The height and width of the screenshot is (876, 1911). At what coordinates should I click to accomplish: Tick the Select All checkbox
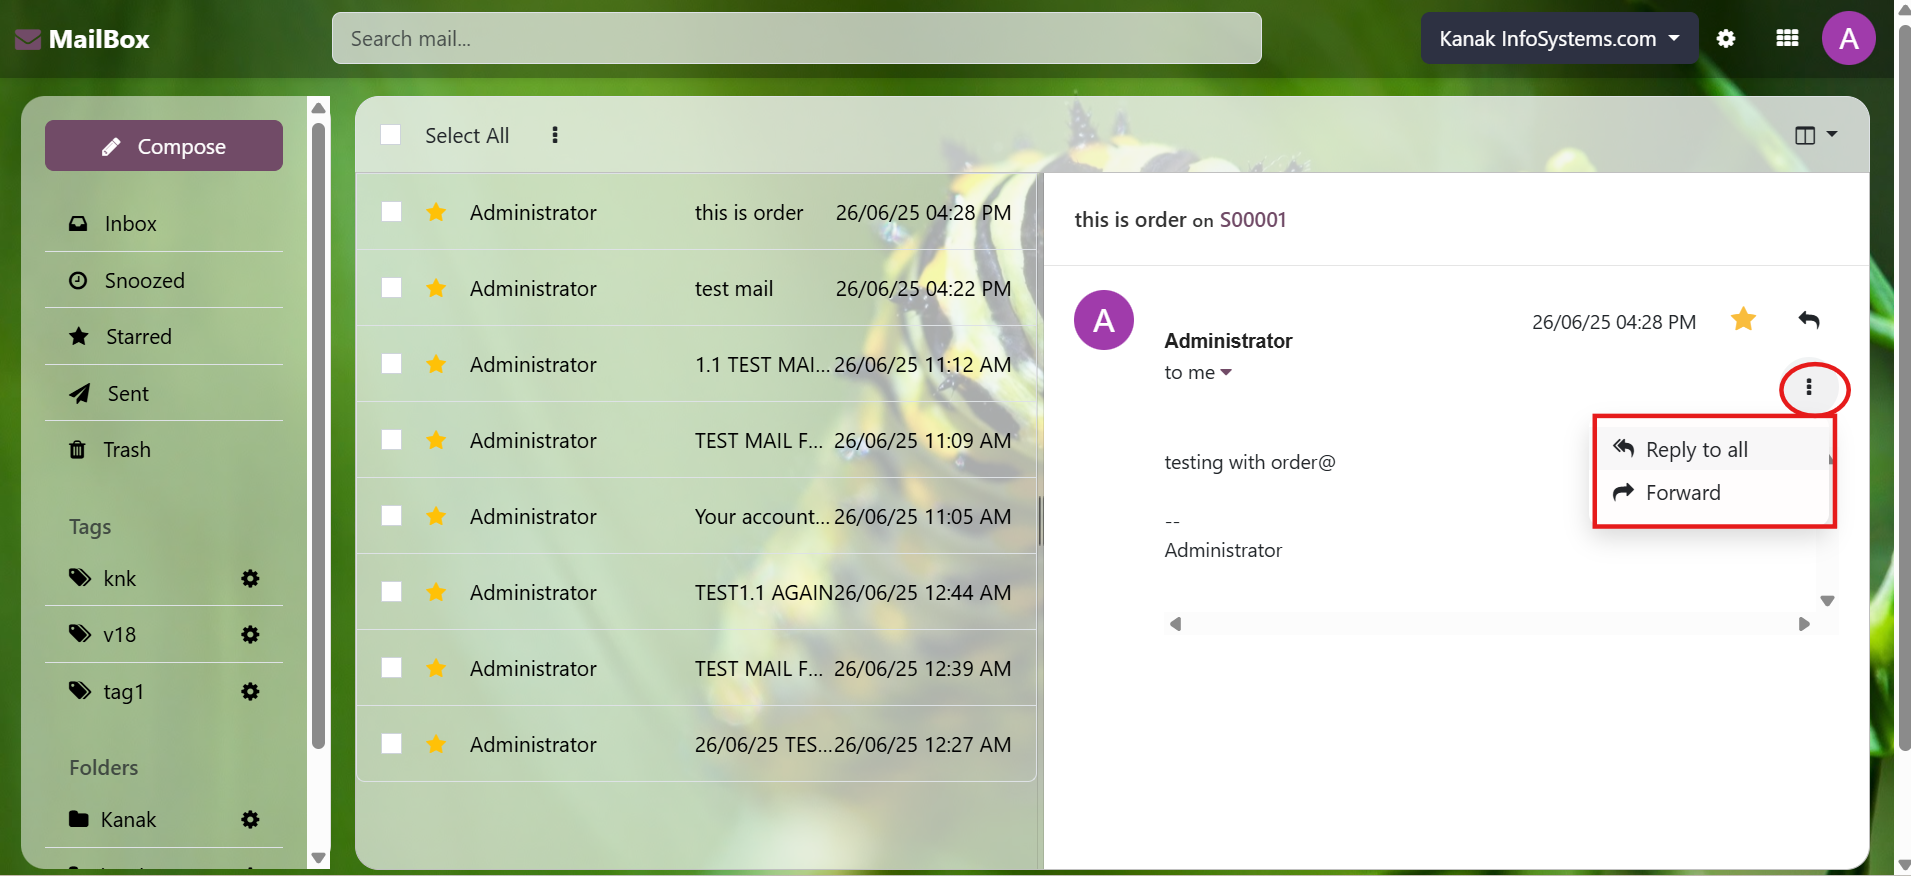[391, 135]
